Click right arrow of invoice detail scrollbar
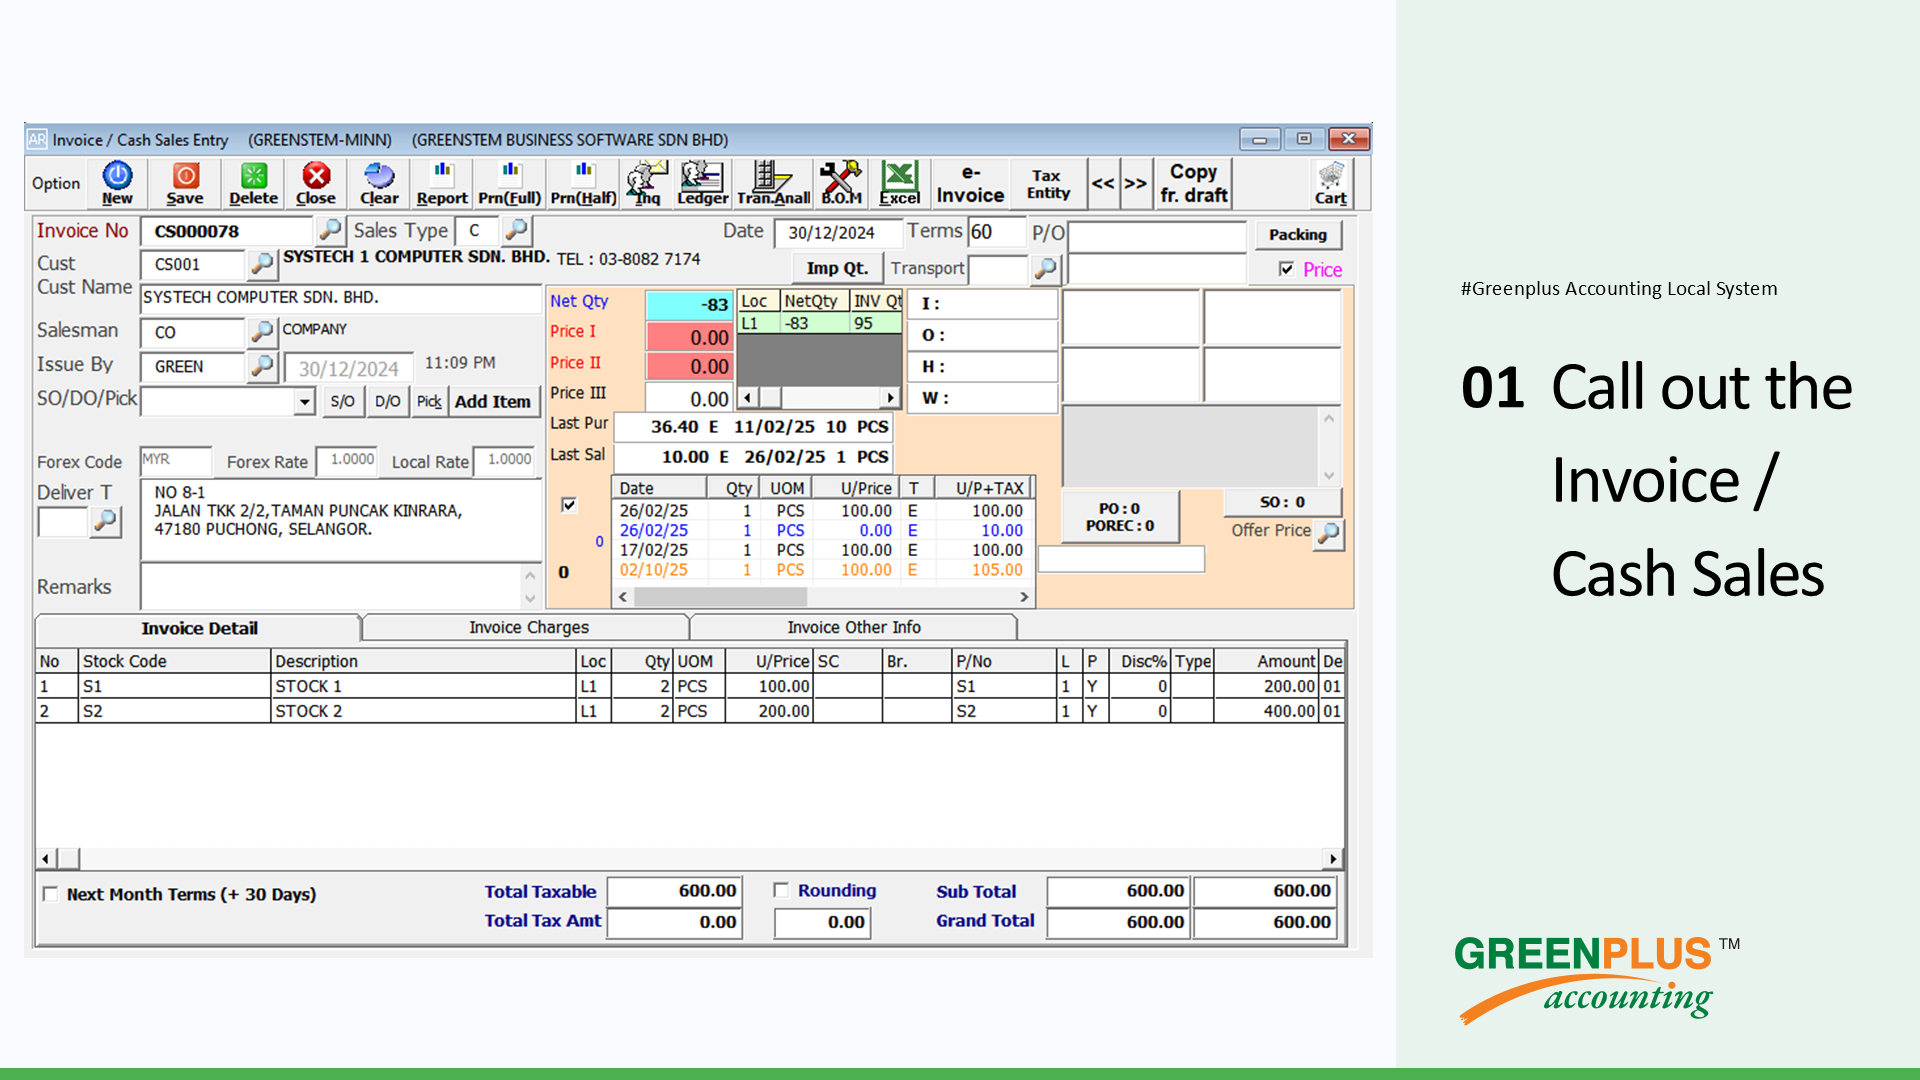The height and width of the screenshot is (1080, 1920). (1333, 859)
